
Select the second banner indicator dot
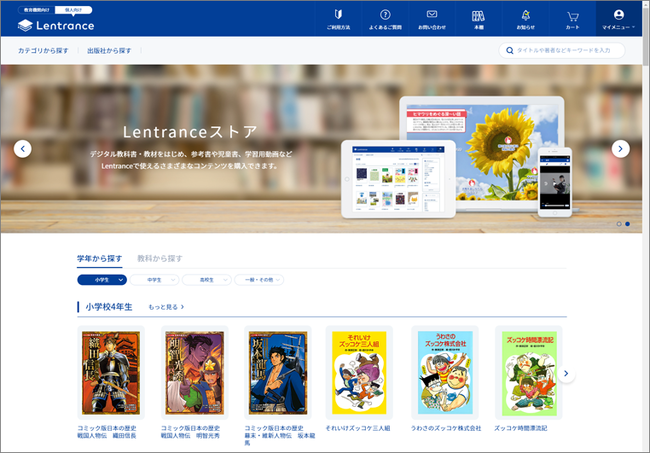(x=628, y=224)
